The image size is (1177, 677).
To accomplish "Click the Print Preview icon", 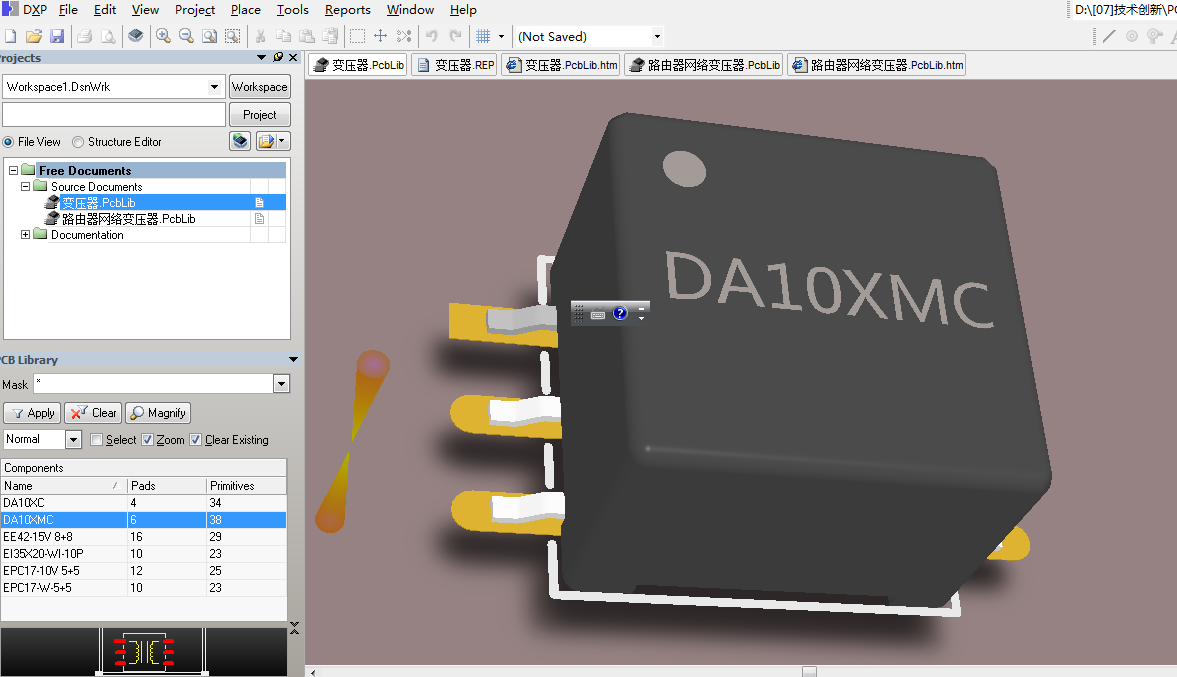I will tap(108, 36).
